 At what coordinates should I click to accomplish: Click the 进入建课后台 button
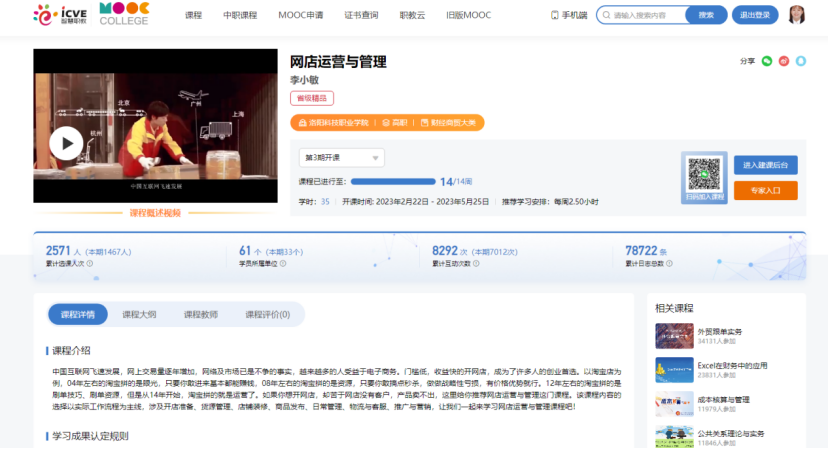point(765,164)
